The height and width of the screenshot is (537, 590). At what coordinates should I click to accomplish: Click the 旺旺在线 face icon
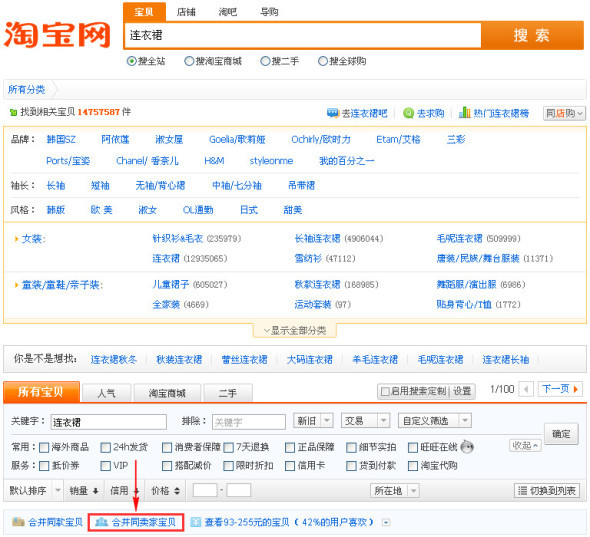[467, 447]
